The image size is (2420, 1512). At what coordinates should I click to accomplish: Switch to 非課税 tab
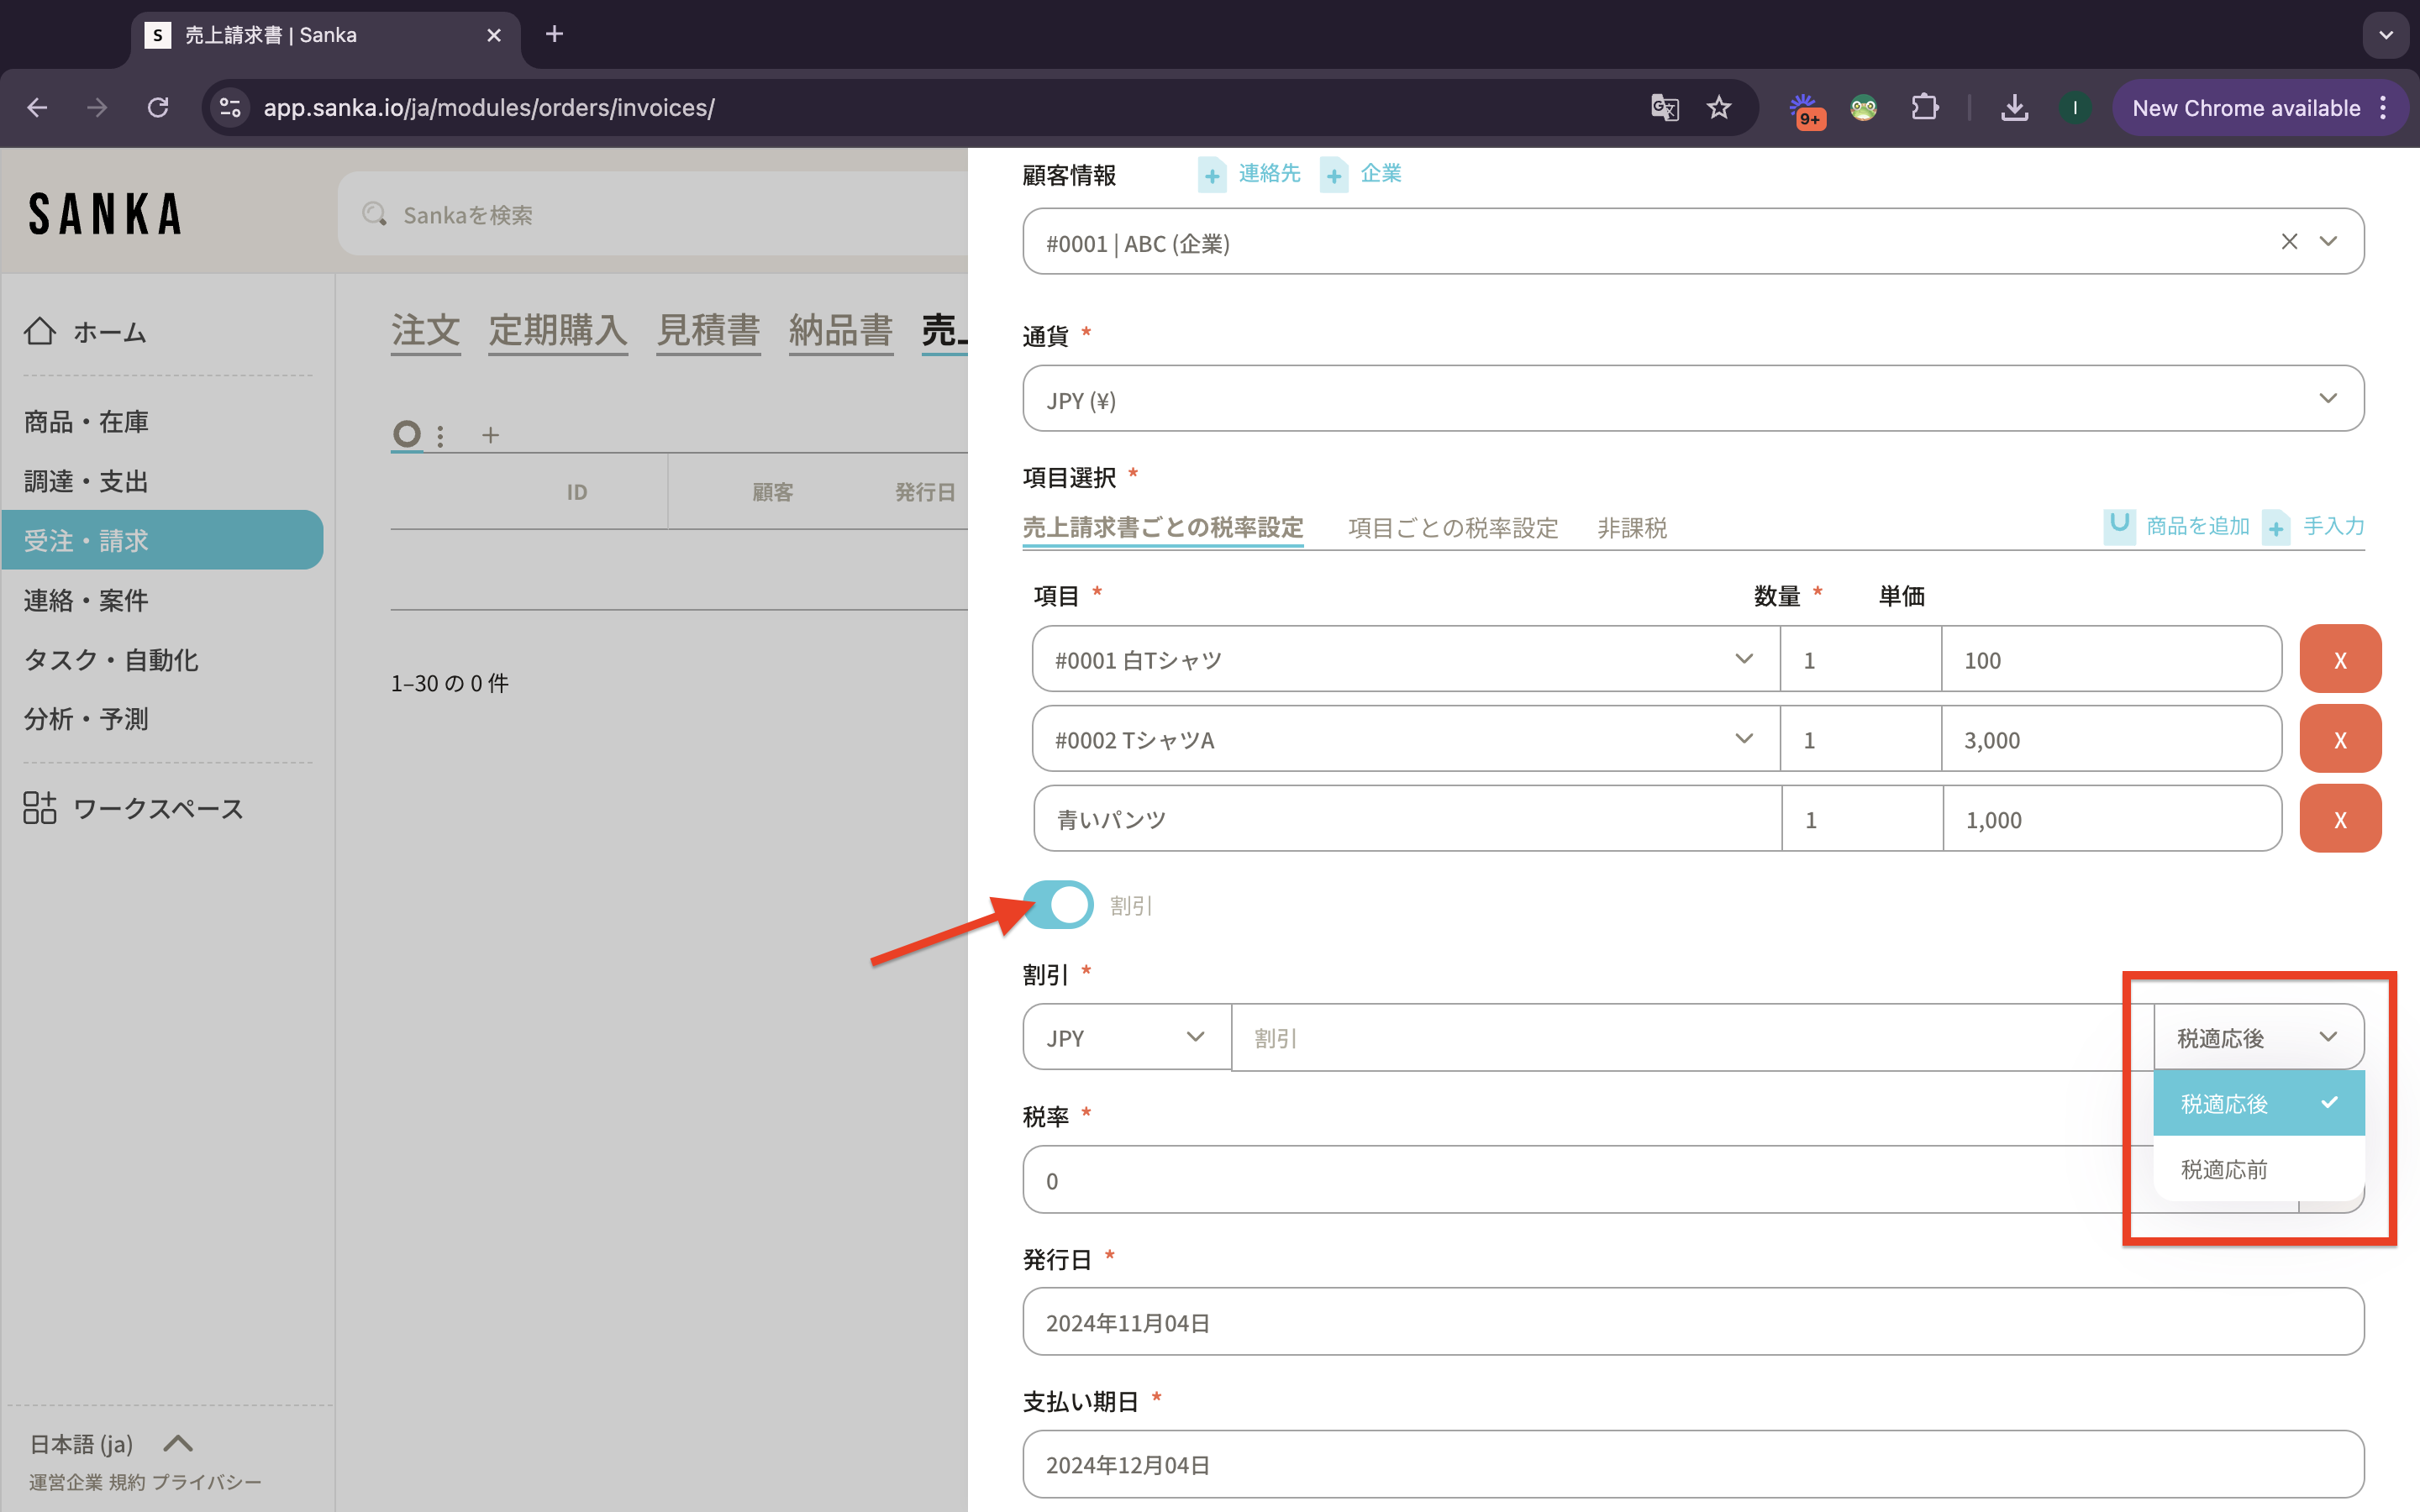1631,528
